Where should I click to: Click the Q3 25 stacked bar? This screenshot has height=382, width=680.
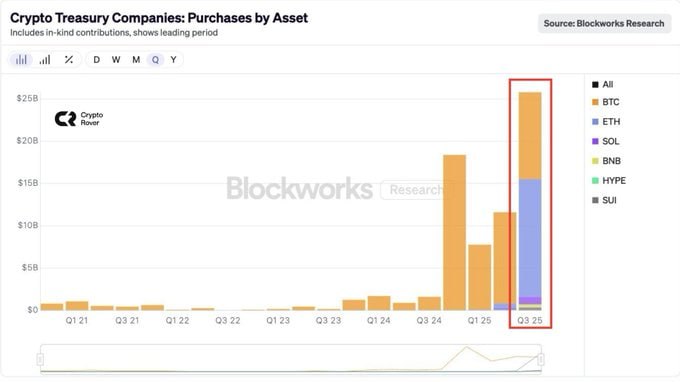click(530, 201)
